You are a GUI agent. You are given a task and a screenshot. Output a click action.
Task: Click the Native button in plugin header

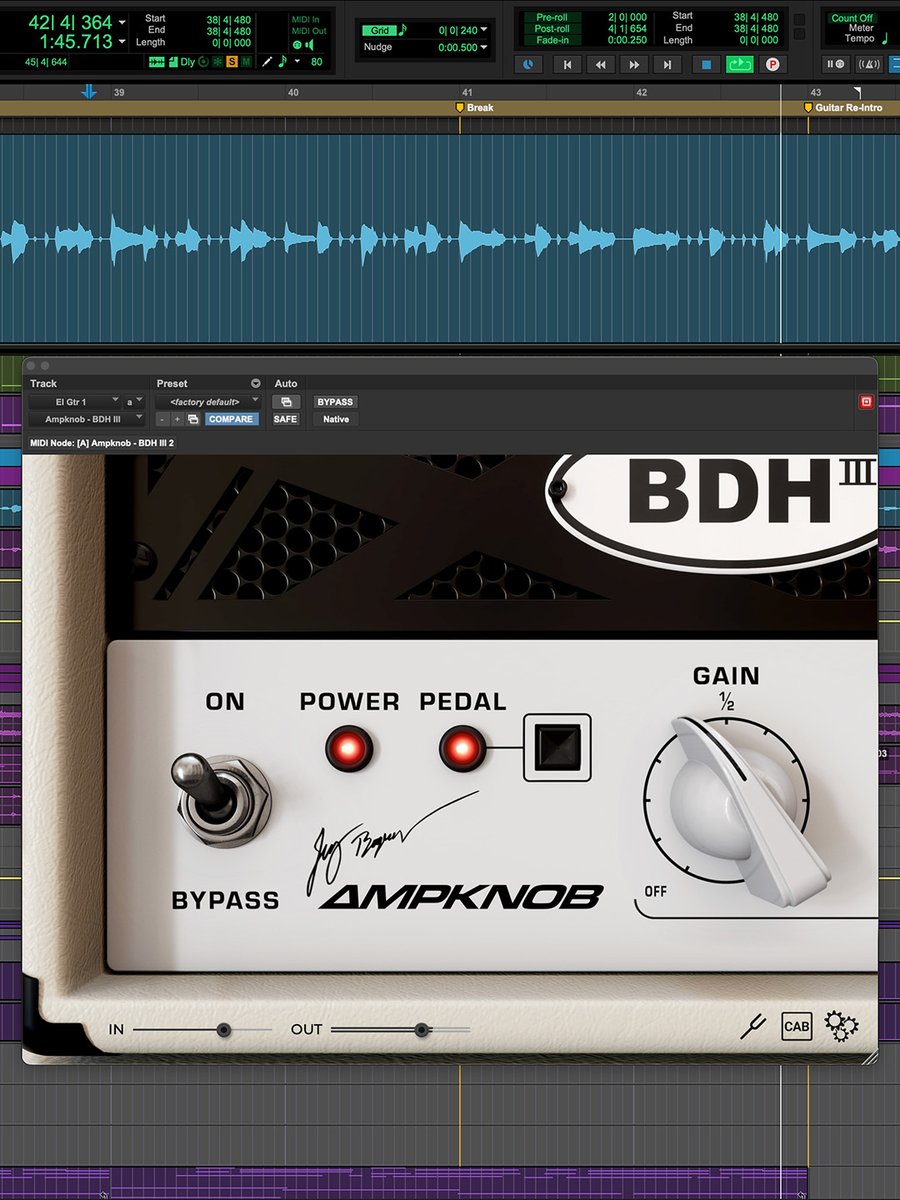335,419
